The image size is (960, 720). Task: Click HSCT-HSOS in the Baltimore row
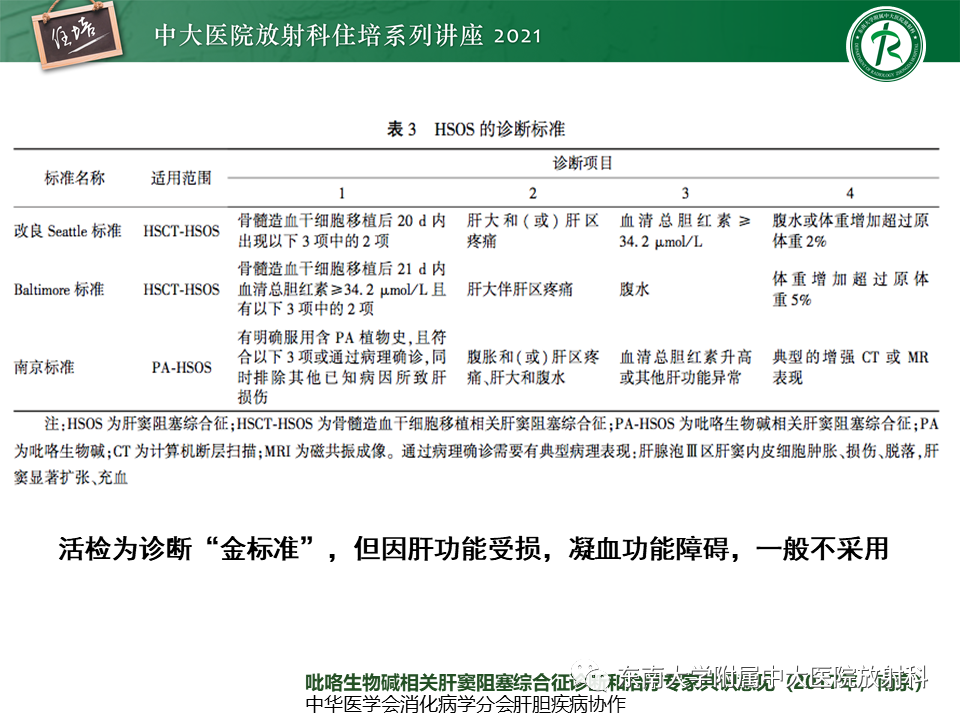[x=181, y=289]
